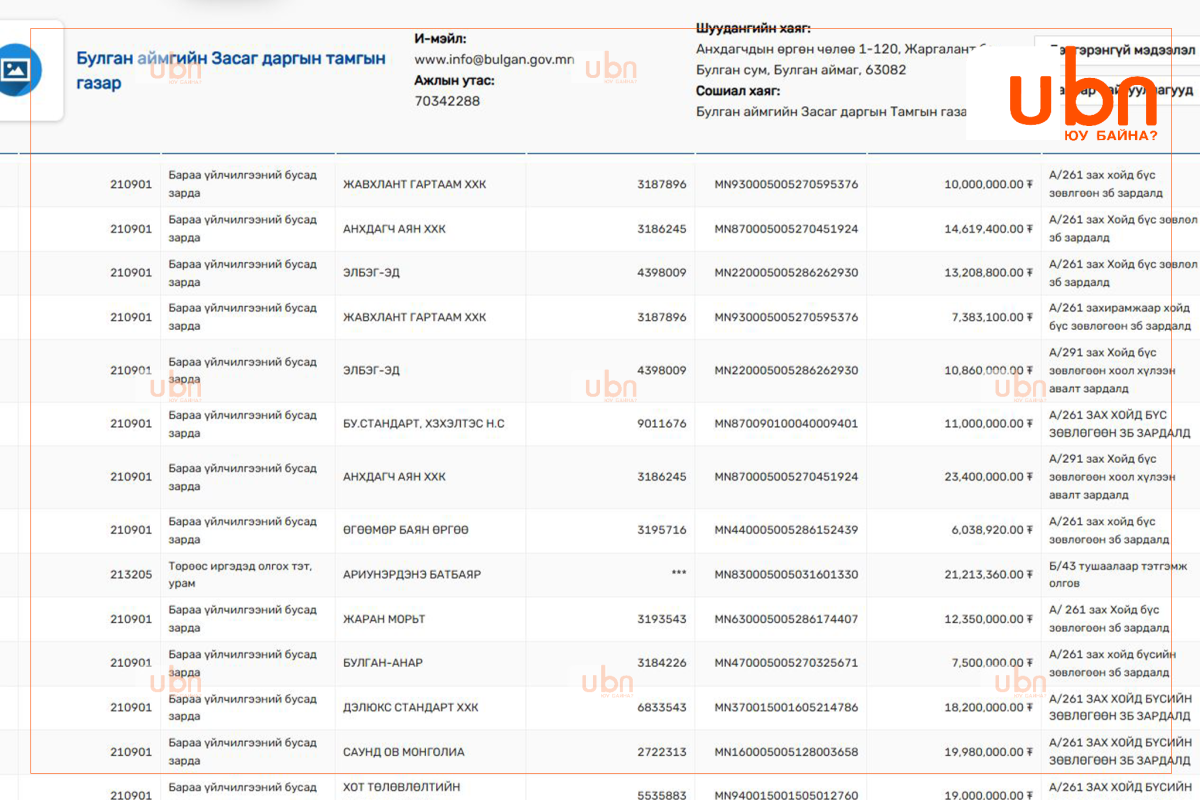Click the blue image placeholder icon
Image resolution: width=1200 pixels, height=800 pixels.
point(16,69)
